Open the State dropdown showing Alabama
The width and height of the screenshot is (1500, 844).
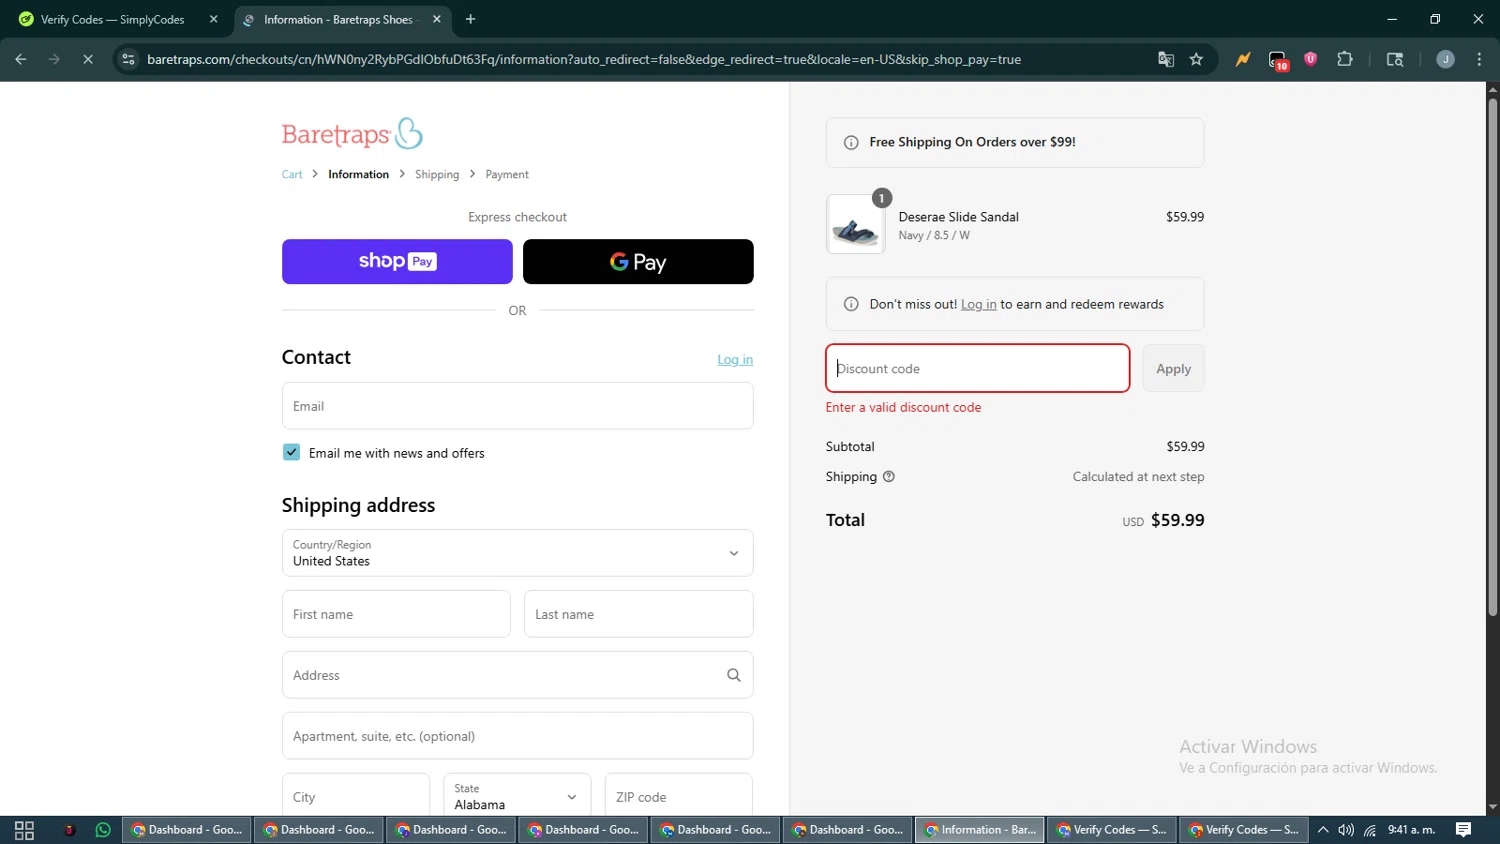click(x=517, y=797)
